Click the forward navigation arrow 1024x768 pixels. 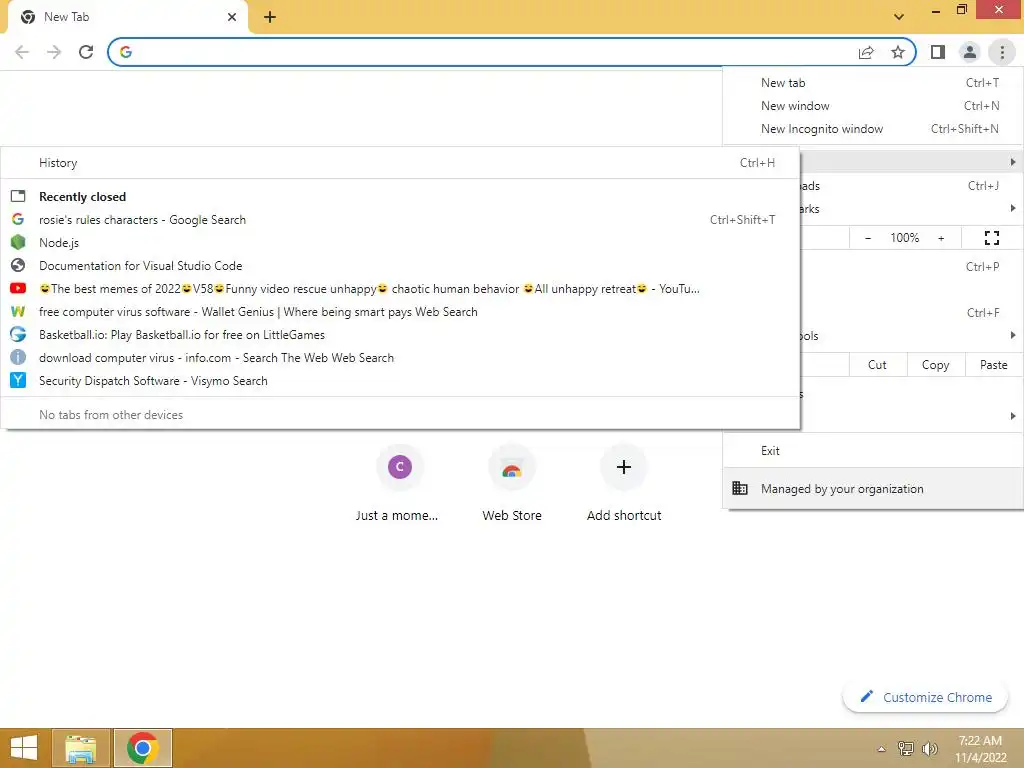coord(54,52)
